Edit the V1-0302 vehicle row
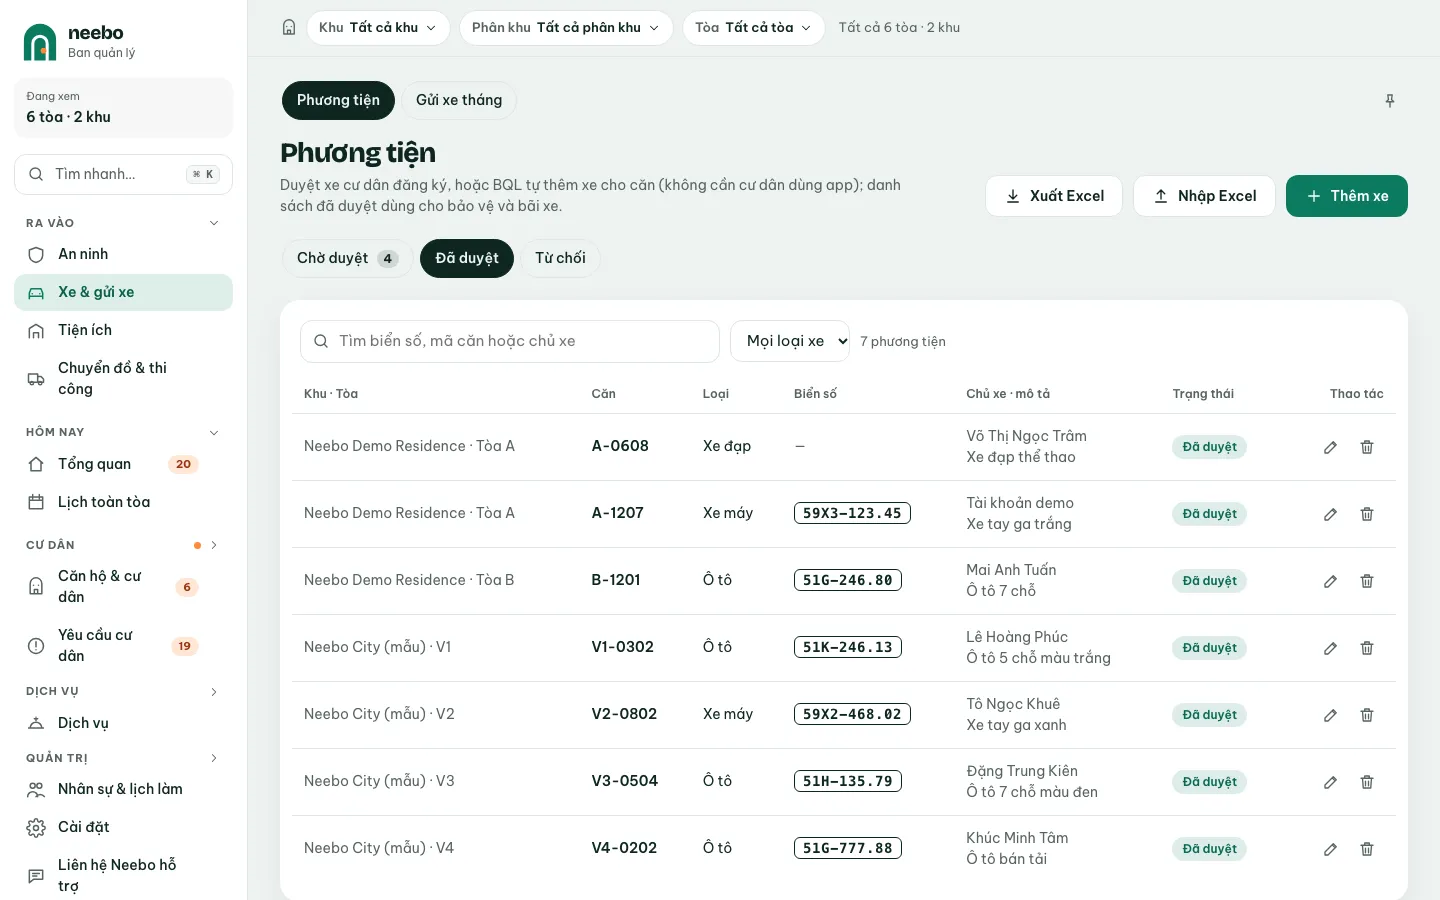The height and width of the screenshot is (900, 1440). pos(1330,648)
